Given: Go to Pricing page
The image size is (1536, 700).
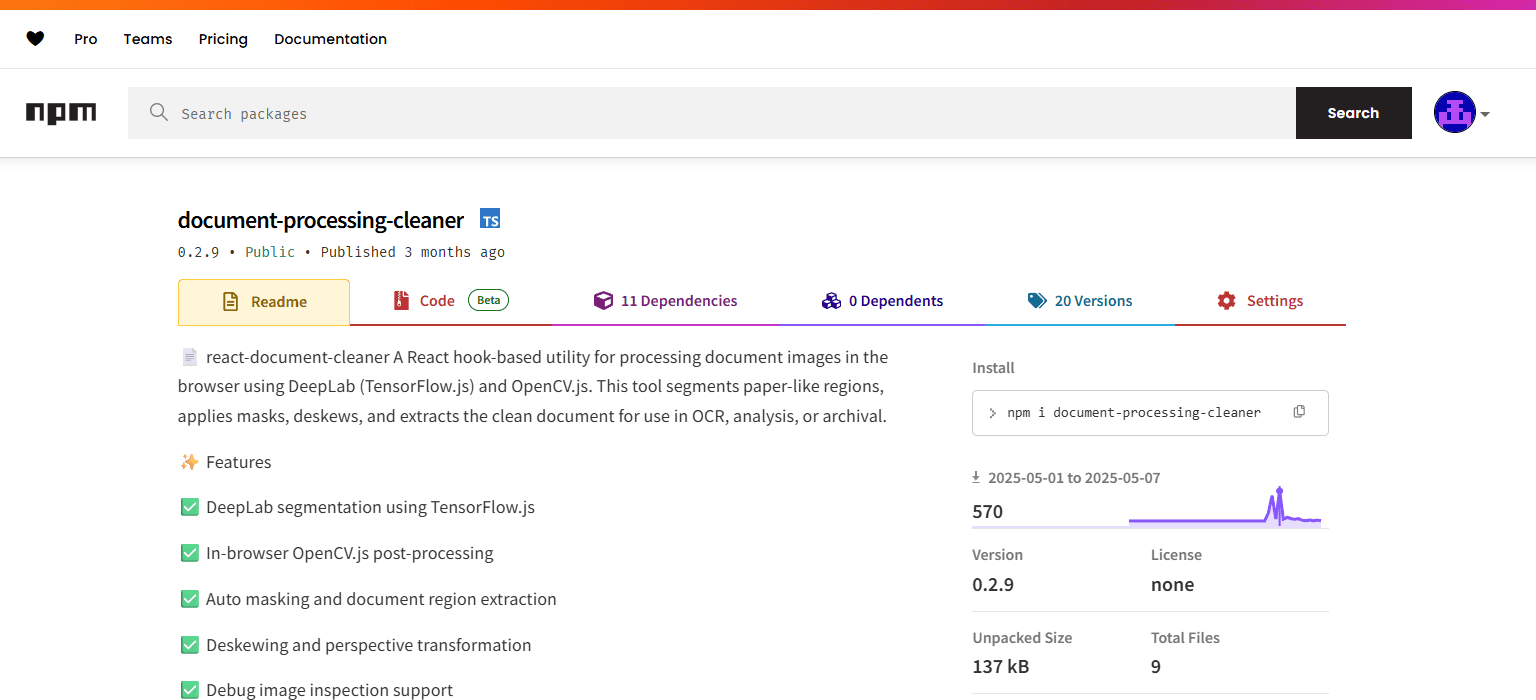Looking at the screenshot, I should pyautogui.click(x=223, y=39).
